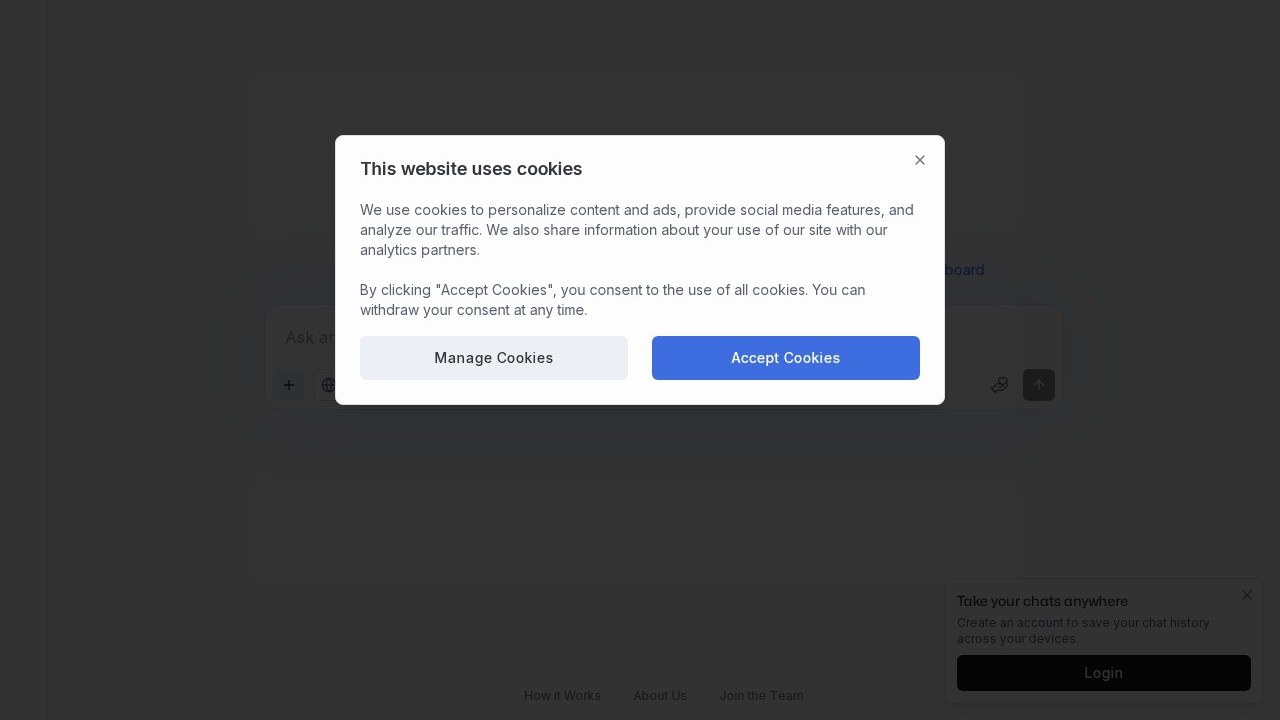The width and height of the screenshot is (1280, 720).
Task: Click the cookie personalization description paragraph
Action: click(636, 230)
